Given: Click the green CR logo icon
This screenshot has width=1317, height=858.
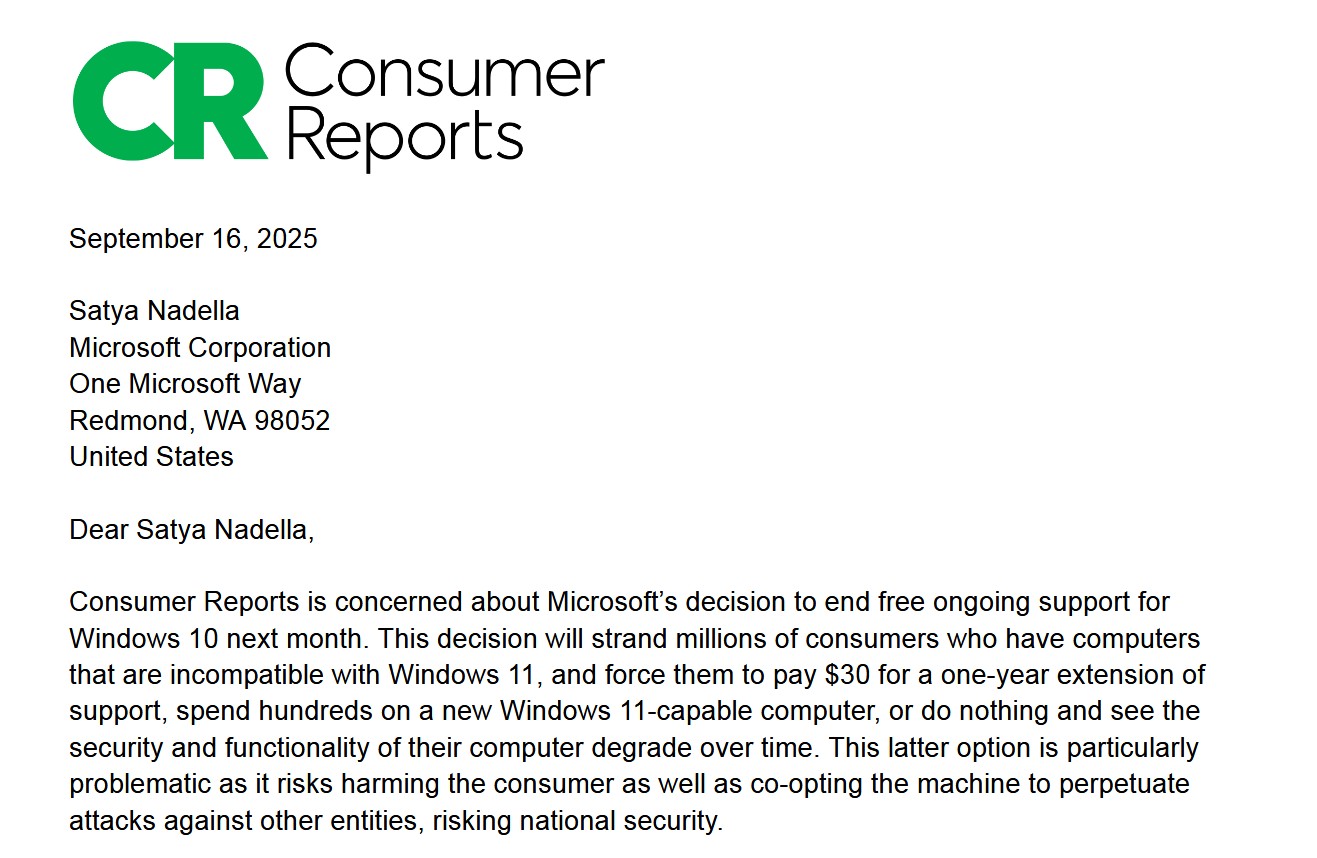Looking at the screenshot, I should [170, 101].
